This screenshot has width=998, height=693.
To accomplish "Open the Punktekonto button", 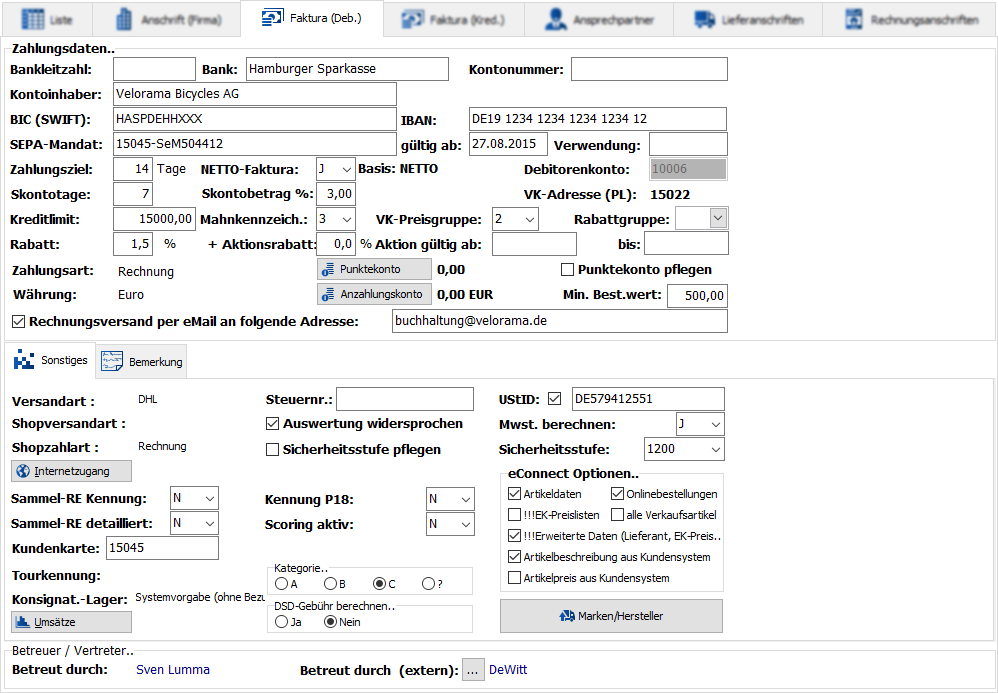I will tap(374, 269).
